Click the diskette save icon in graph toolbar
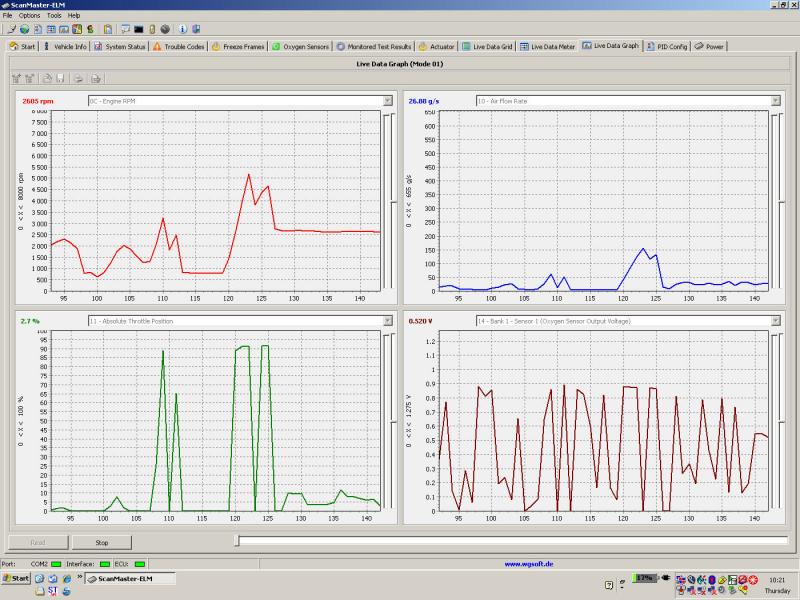Image resolution: width=800 pixels, height=600 pixels. (x=60, y=78)
